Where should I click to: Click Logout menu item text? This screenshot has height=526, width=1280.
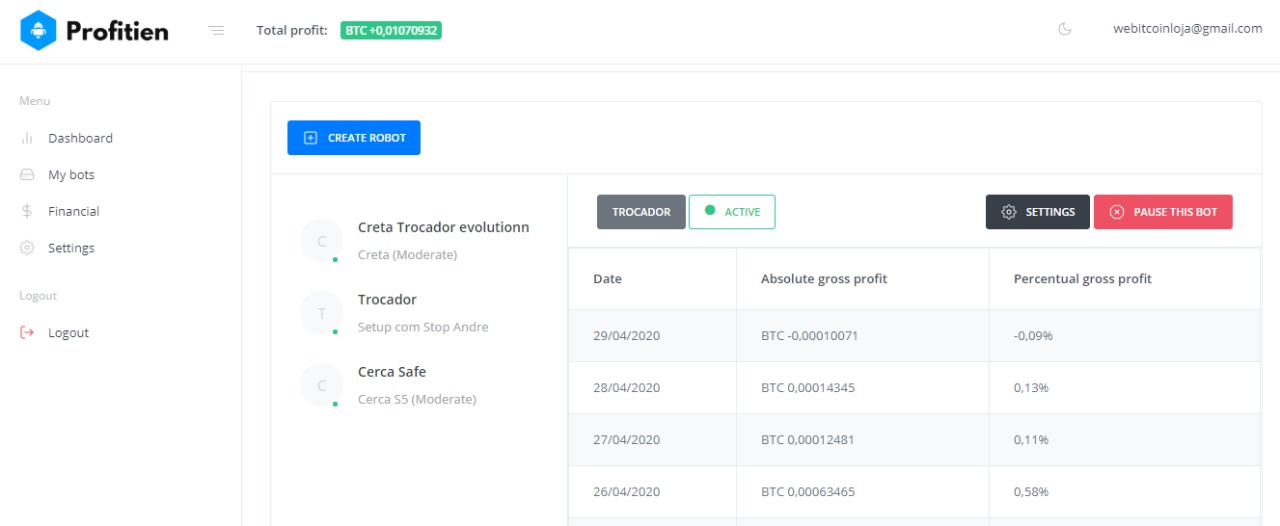click(x=68, y=333)
